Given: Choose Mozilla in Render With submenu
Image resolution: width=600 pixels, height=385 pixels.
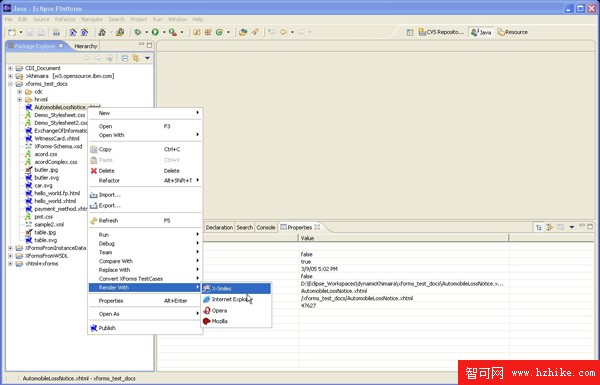Looking at the screenshot, I should (236, 321).
